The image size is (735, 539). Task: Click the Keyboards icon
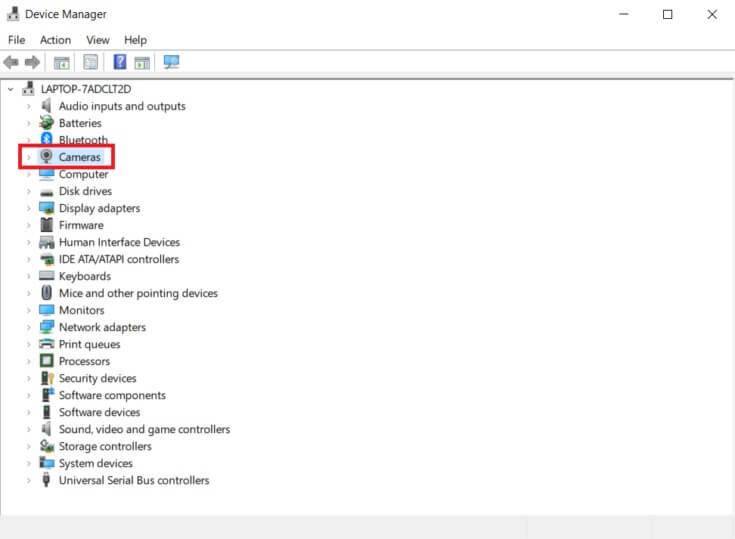(46, 276)
